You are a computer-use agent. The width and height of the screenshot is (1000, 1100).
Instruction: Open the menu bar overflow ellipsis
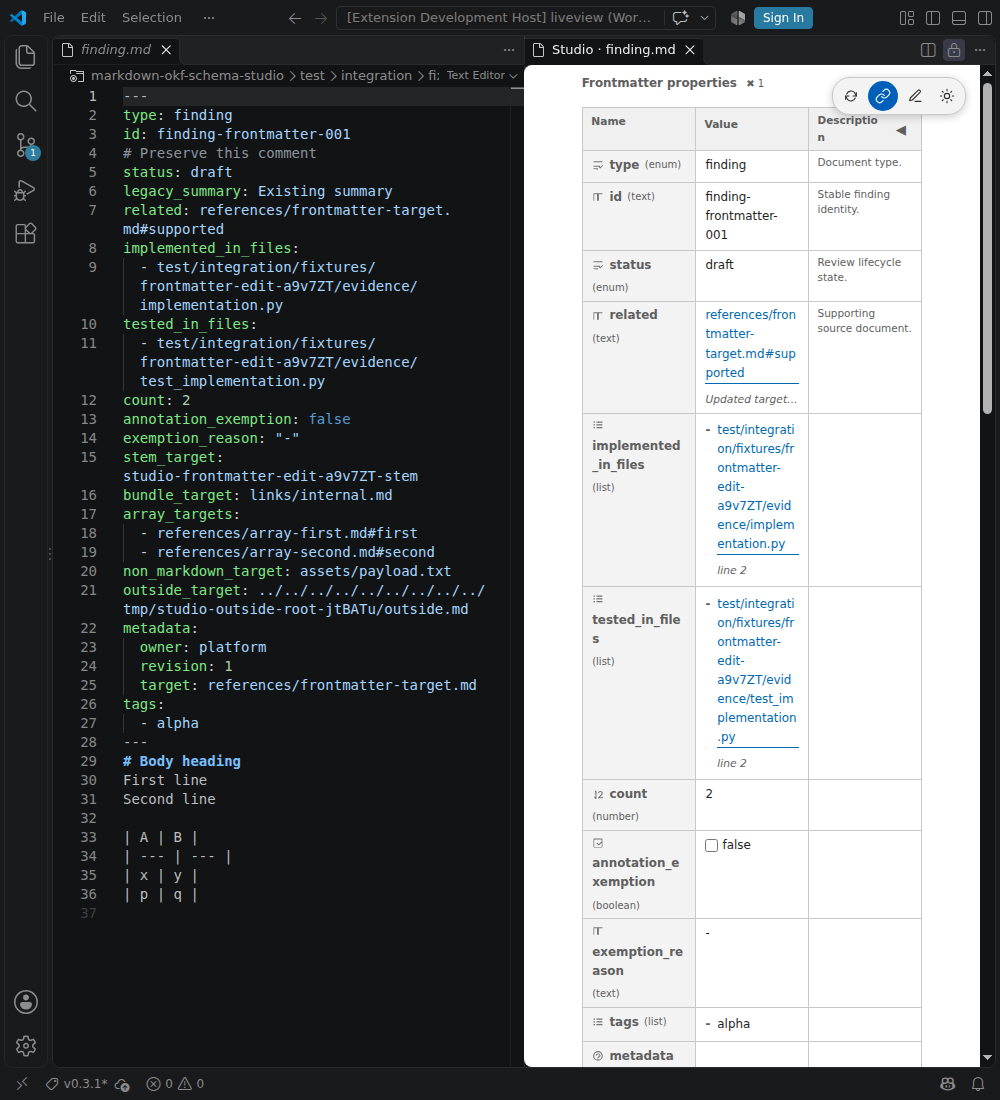(208, 18)
